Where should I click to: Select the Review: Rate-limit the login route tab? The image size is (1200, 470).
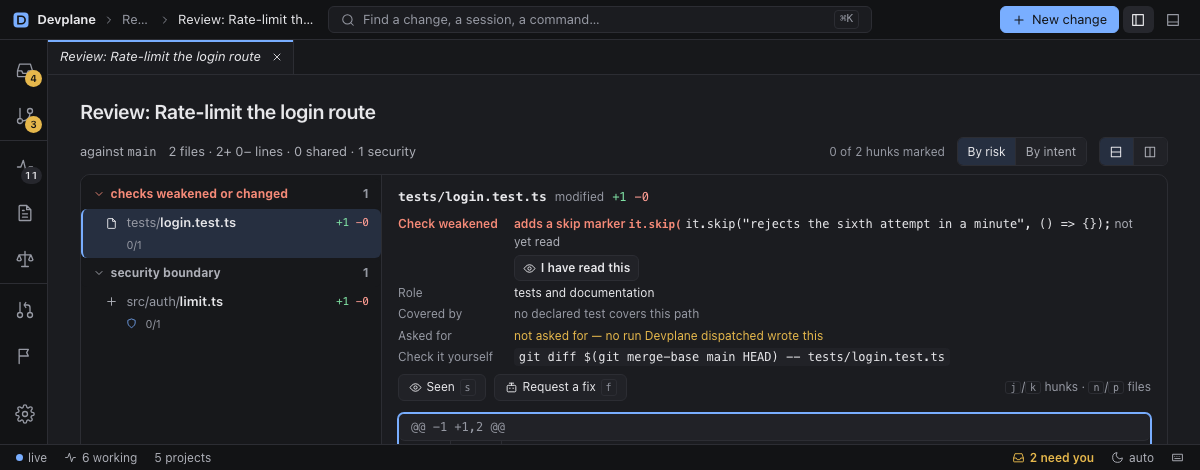170,57
